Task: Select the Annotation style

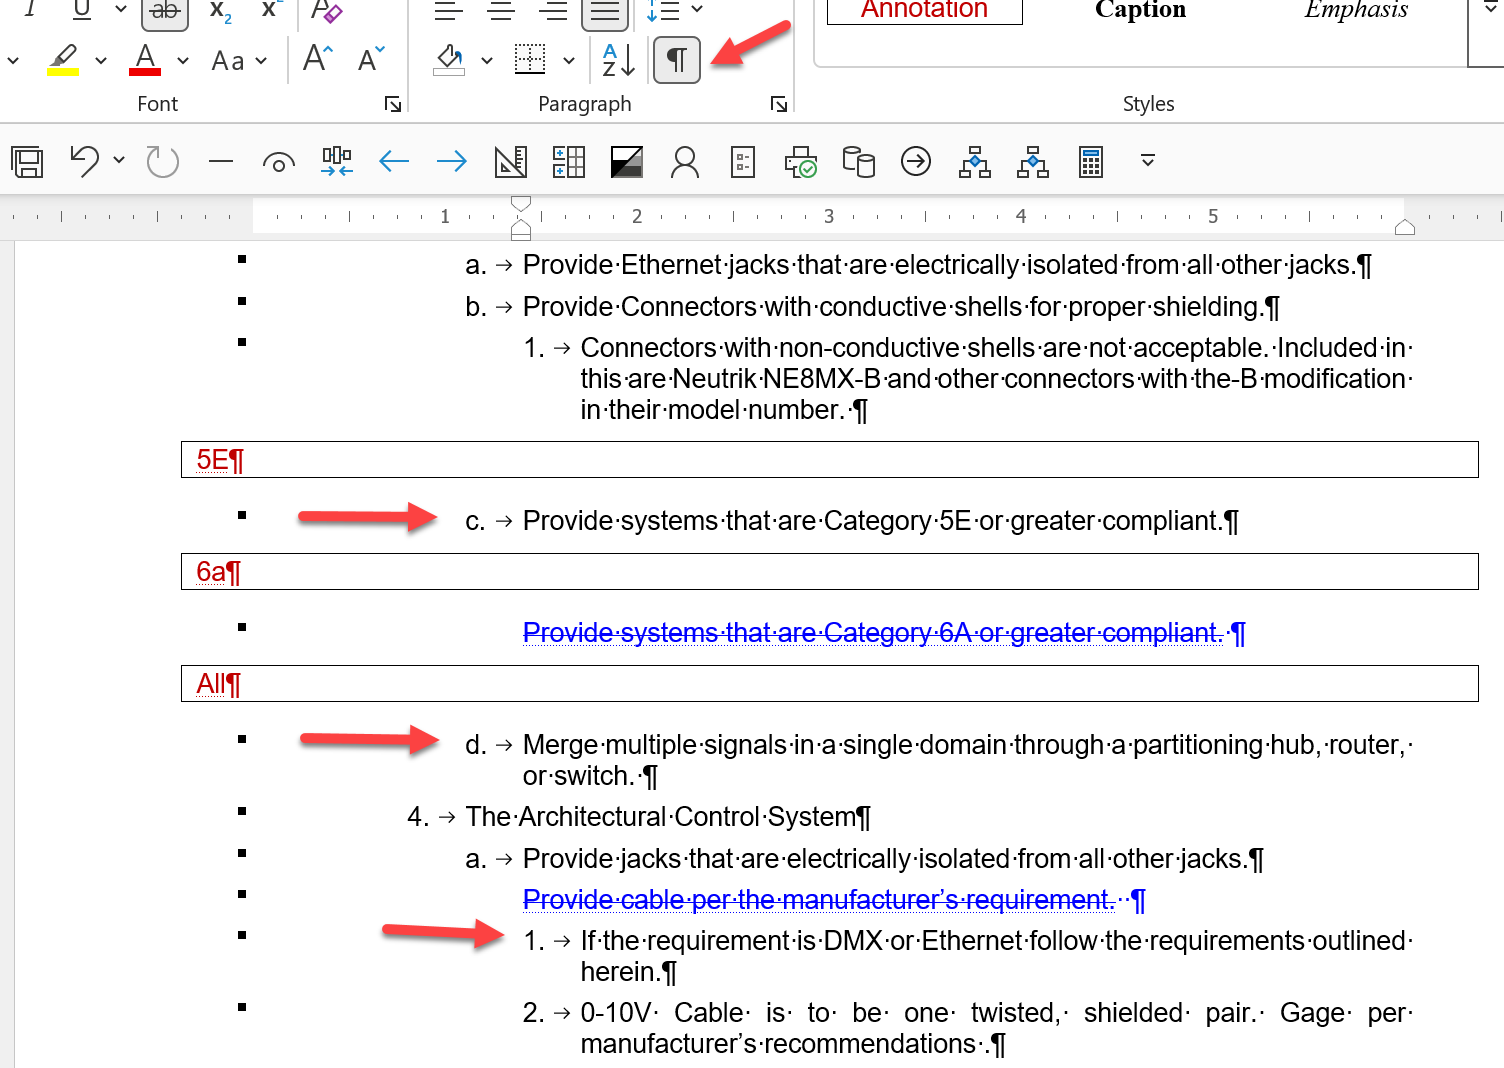Action: (924, 11)
